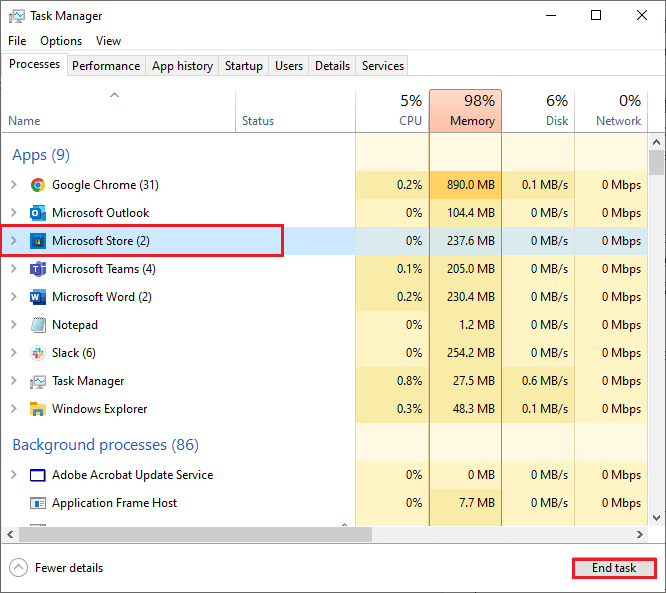Click the vertical scrollbar up arrow
The image size is (666, 593).
[x=656, y=142]
